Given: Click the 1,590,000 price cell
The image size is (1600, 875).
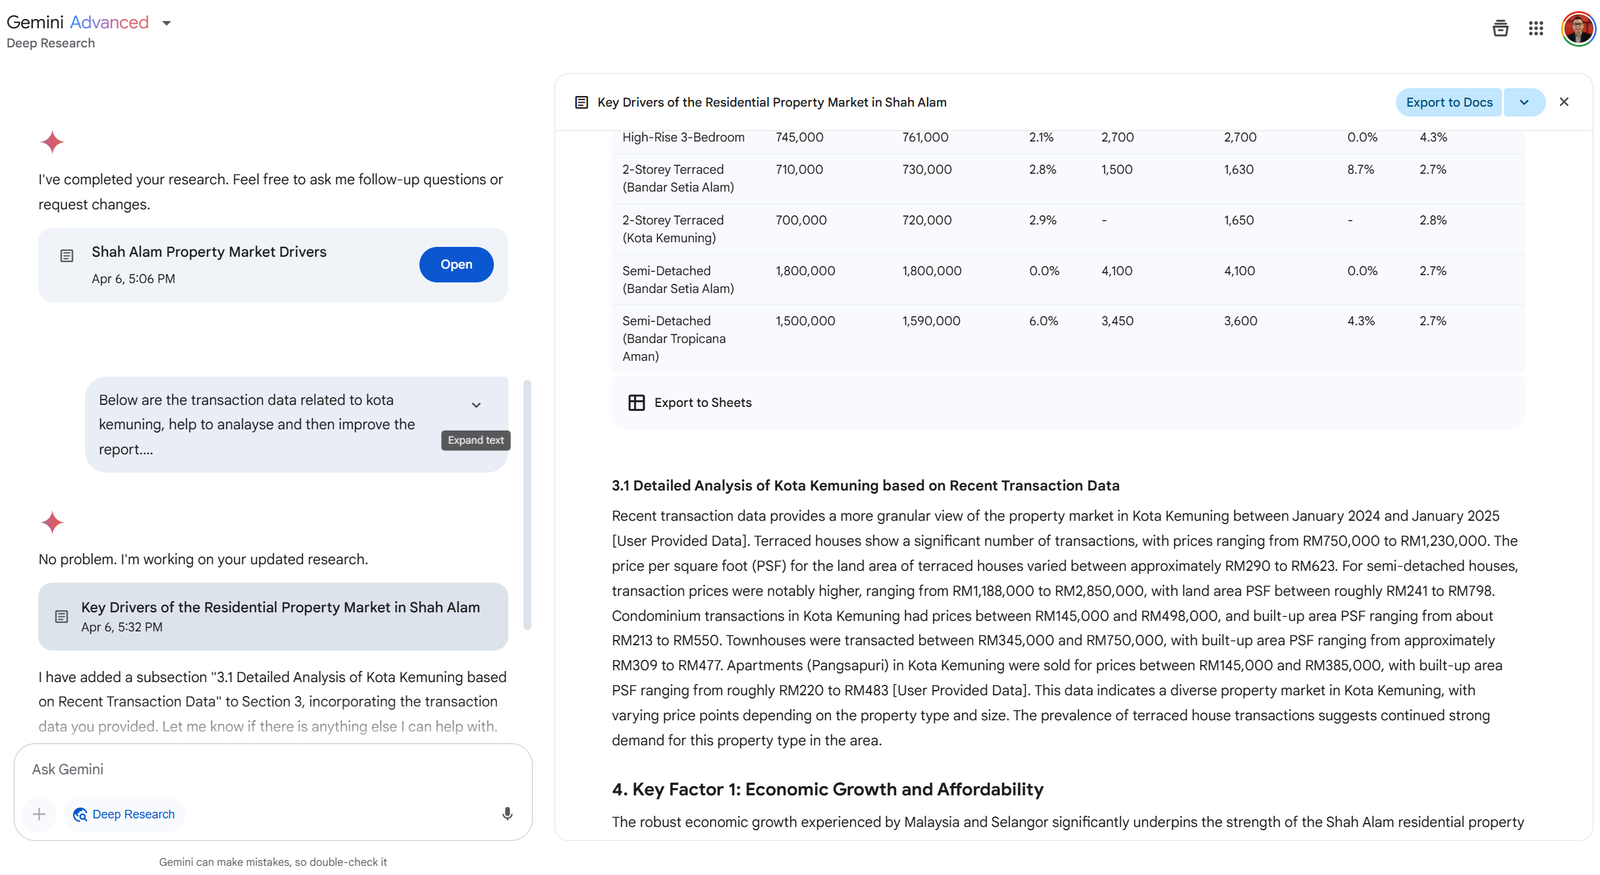Looking at the screenshot, I should 931,321.
